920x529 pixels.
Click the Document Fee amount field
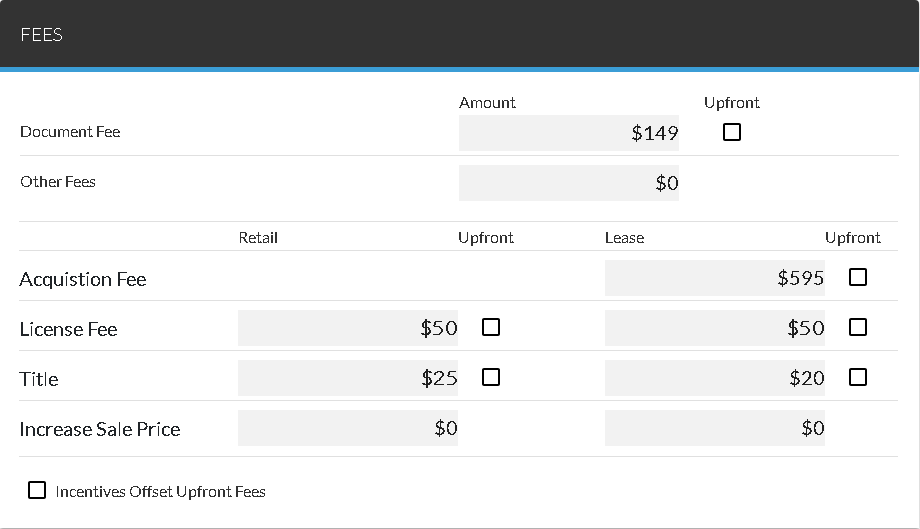coord(568,133)
